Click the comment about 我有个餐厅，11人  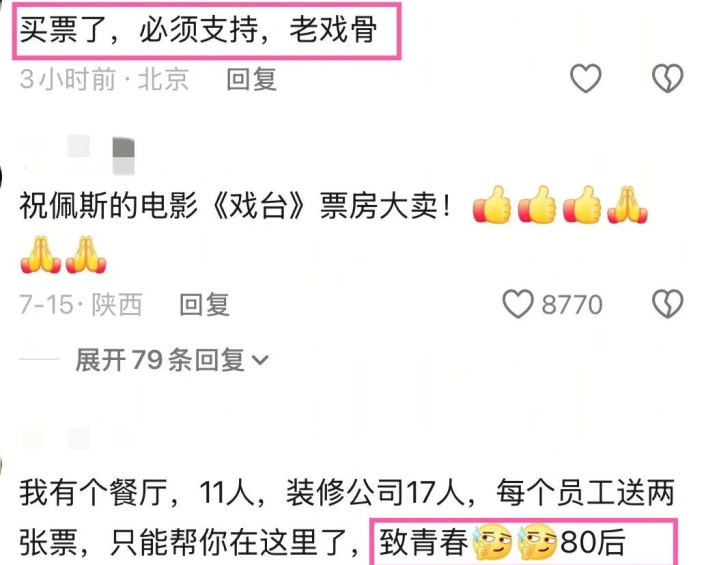point(347,517)
